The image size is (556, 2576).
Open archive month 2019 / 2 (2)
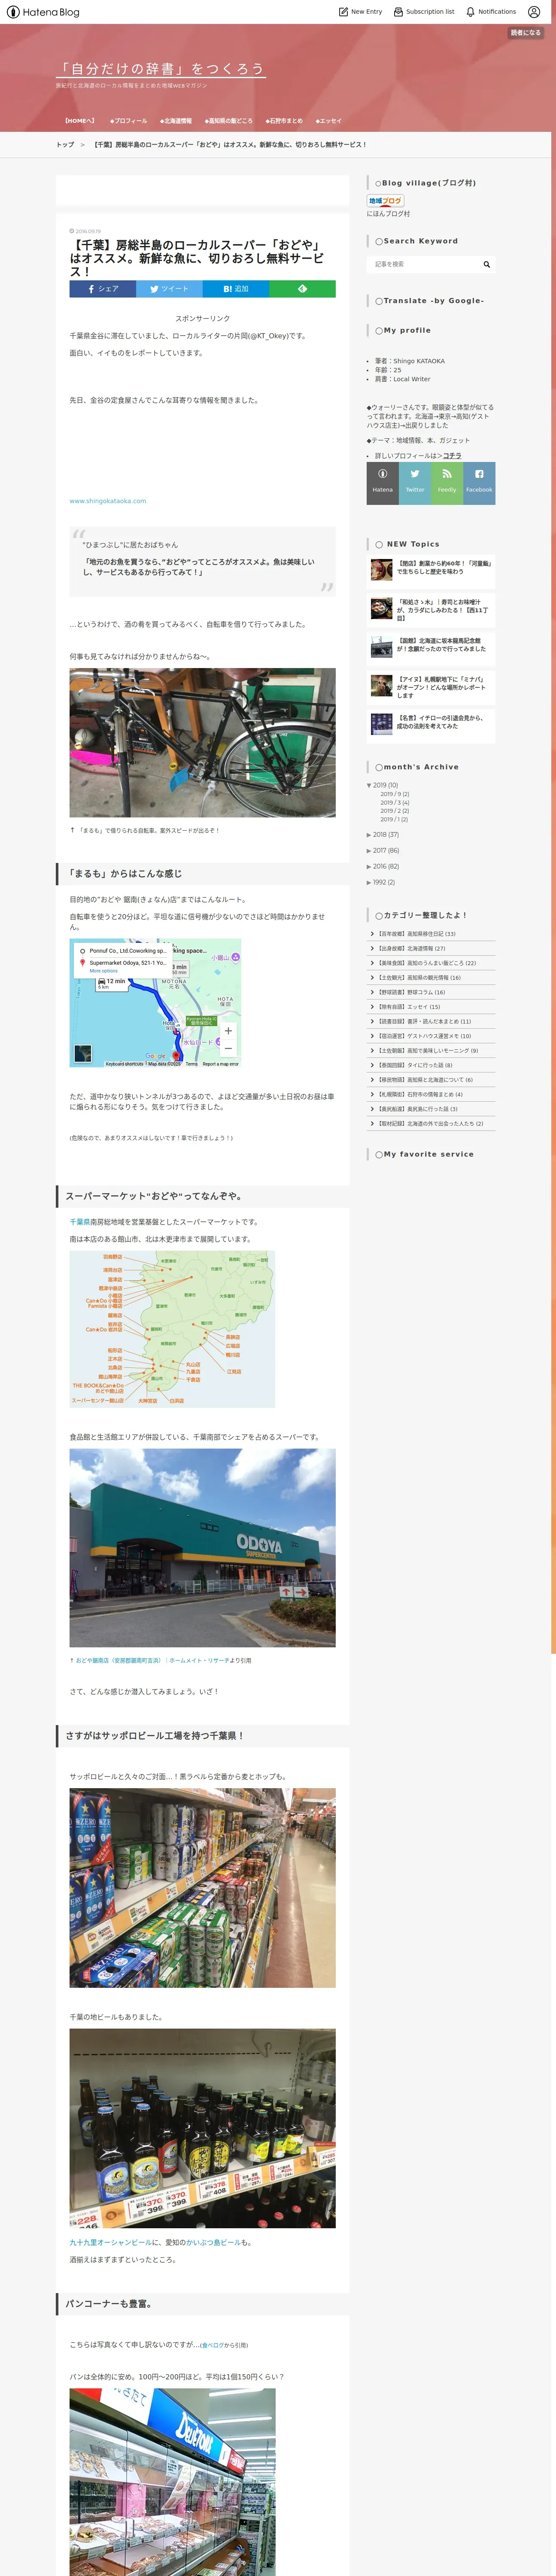click(x=394, y=811)
